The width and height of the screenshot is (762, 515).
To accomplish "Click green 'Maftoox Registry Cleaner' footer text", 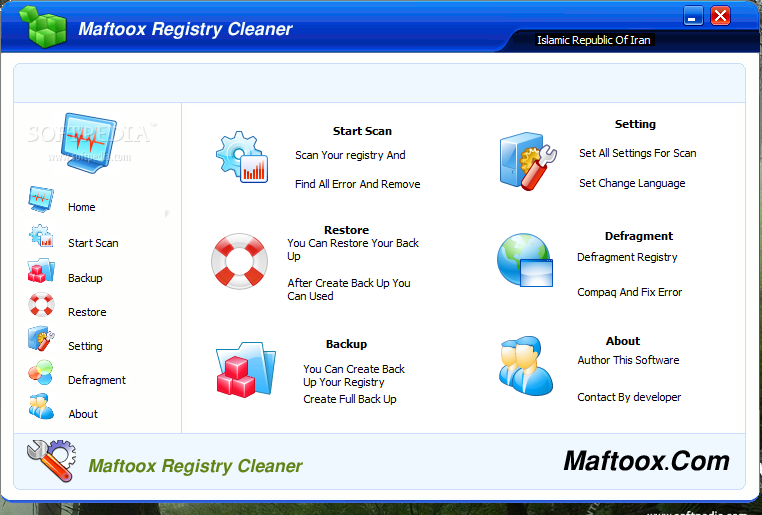I will (195, 466).
